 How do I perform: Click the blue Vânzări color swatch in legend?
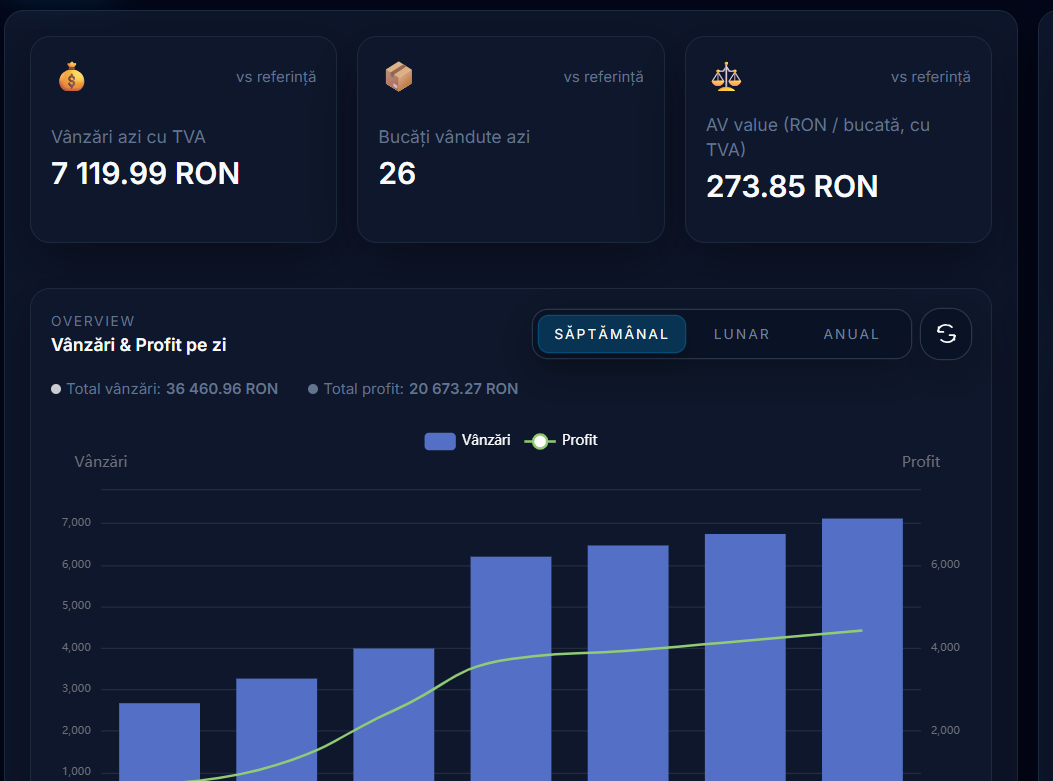pyautogui.click(x=440, y=440)
